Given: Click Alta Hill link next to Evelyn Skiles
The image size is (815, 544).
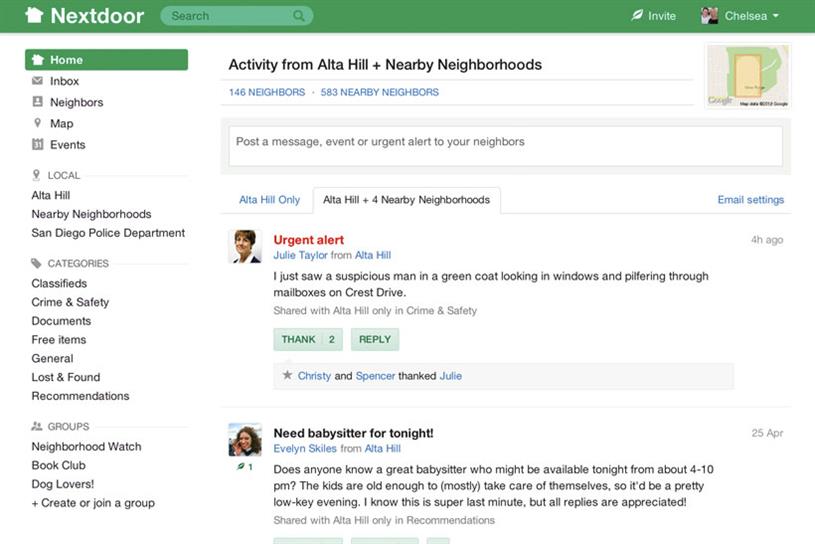Looking at the screenshot, I should pos(383,448).
